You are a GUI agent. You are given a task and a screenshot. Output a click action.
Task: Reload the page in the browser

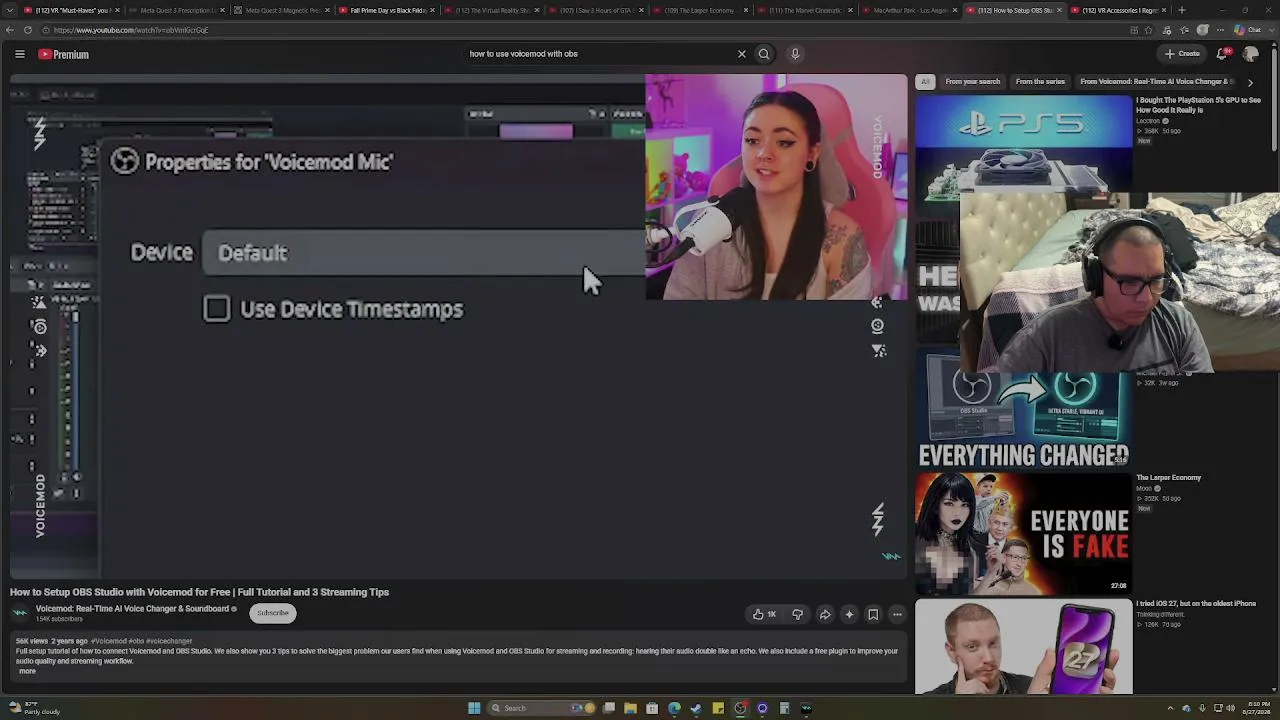click(28, 30)
